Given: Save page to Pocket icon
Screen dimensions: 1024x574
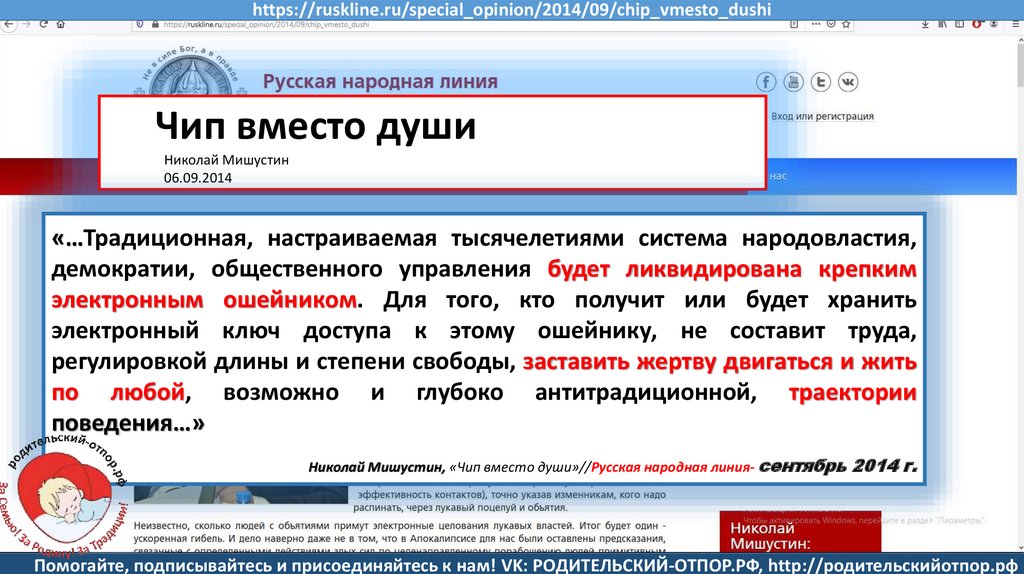Looking at the screenshot, I should click(x=831, y=24).
